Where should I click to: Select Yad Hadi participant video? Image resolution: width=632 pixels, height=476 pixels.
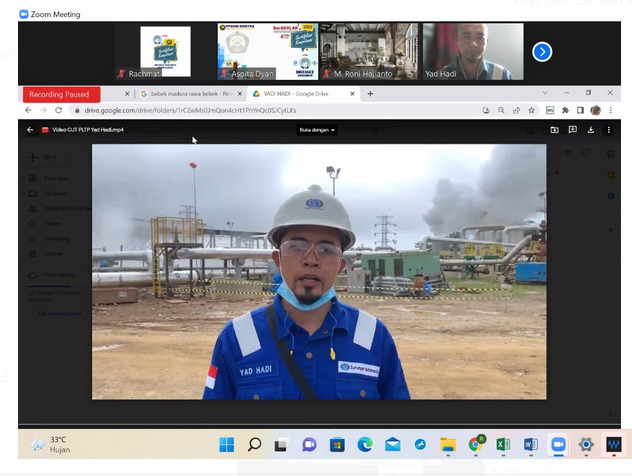(x=473, y=51)
